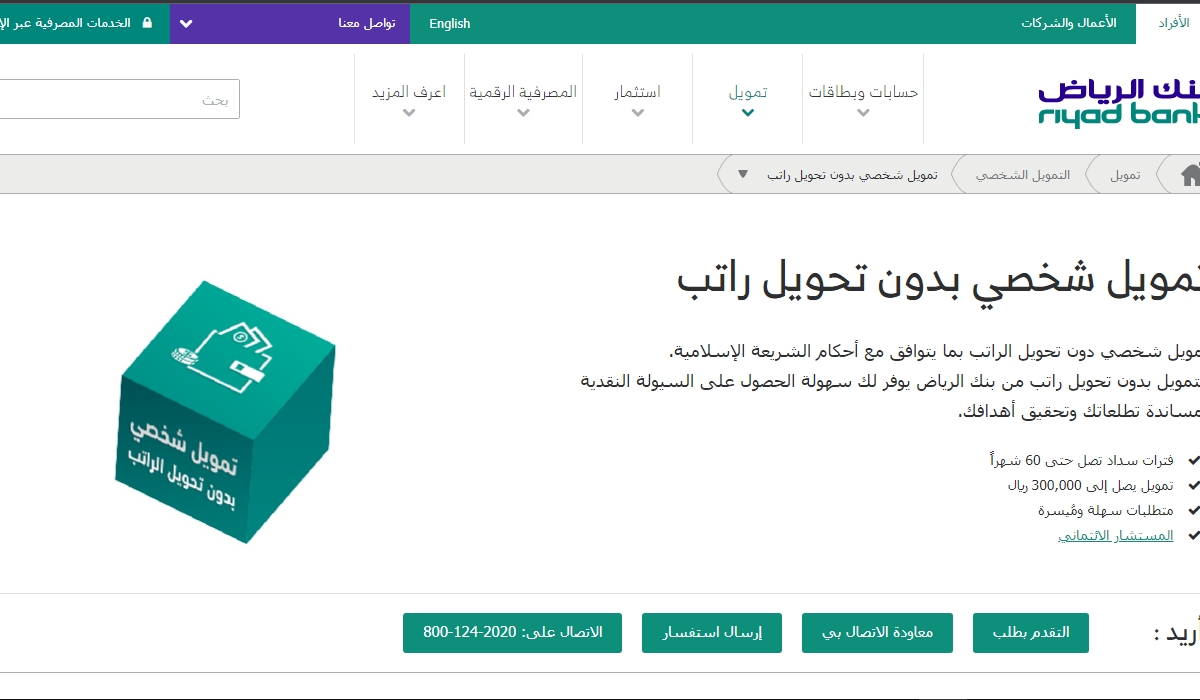Expand the استثمار navigation menu

[x=637, y=99]
